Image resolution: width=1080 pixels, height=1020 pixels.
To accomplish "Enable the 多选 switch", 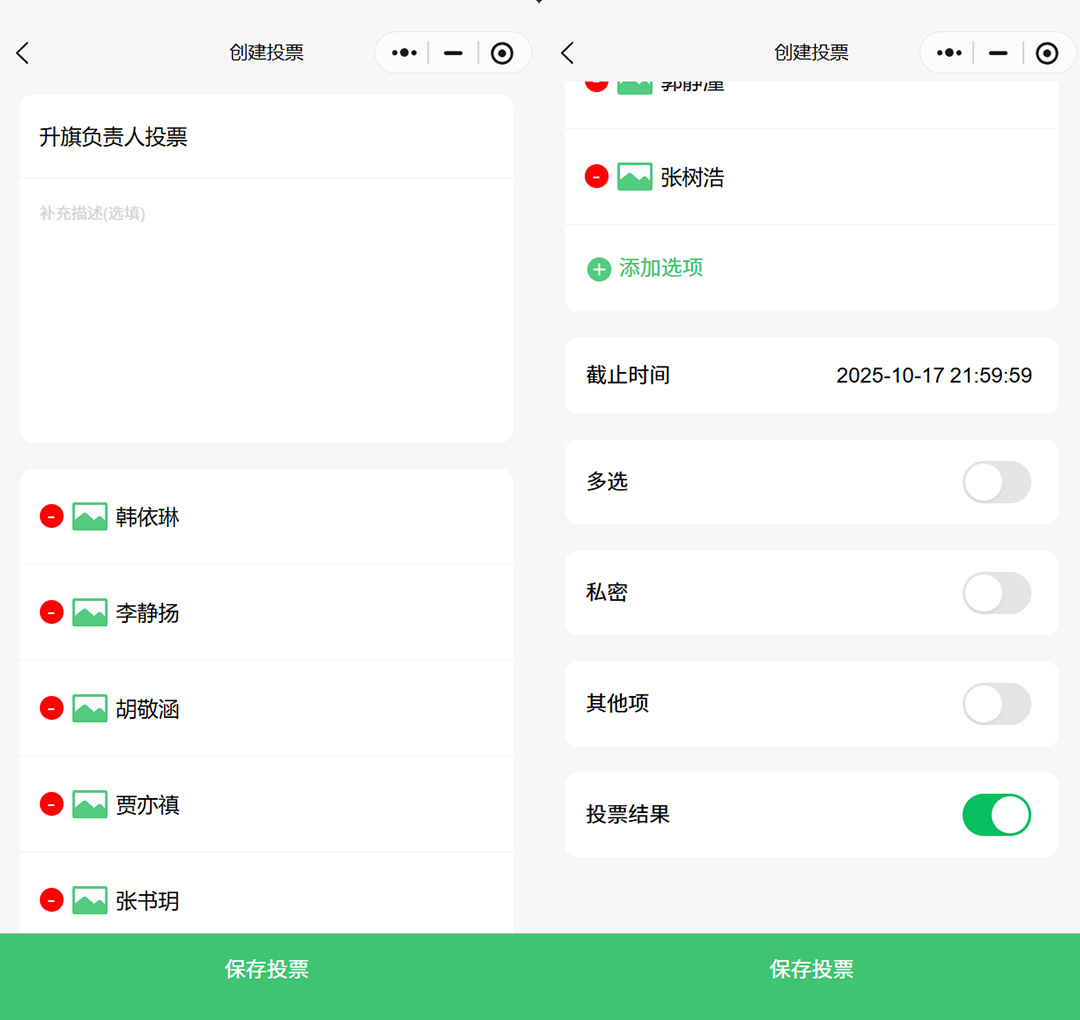I will click(996, 482).
